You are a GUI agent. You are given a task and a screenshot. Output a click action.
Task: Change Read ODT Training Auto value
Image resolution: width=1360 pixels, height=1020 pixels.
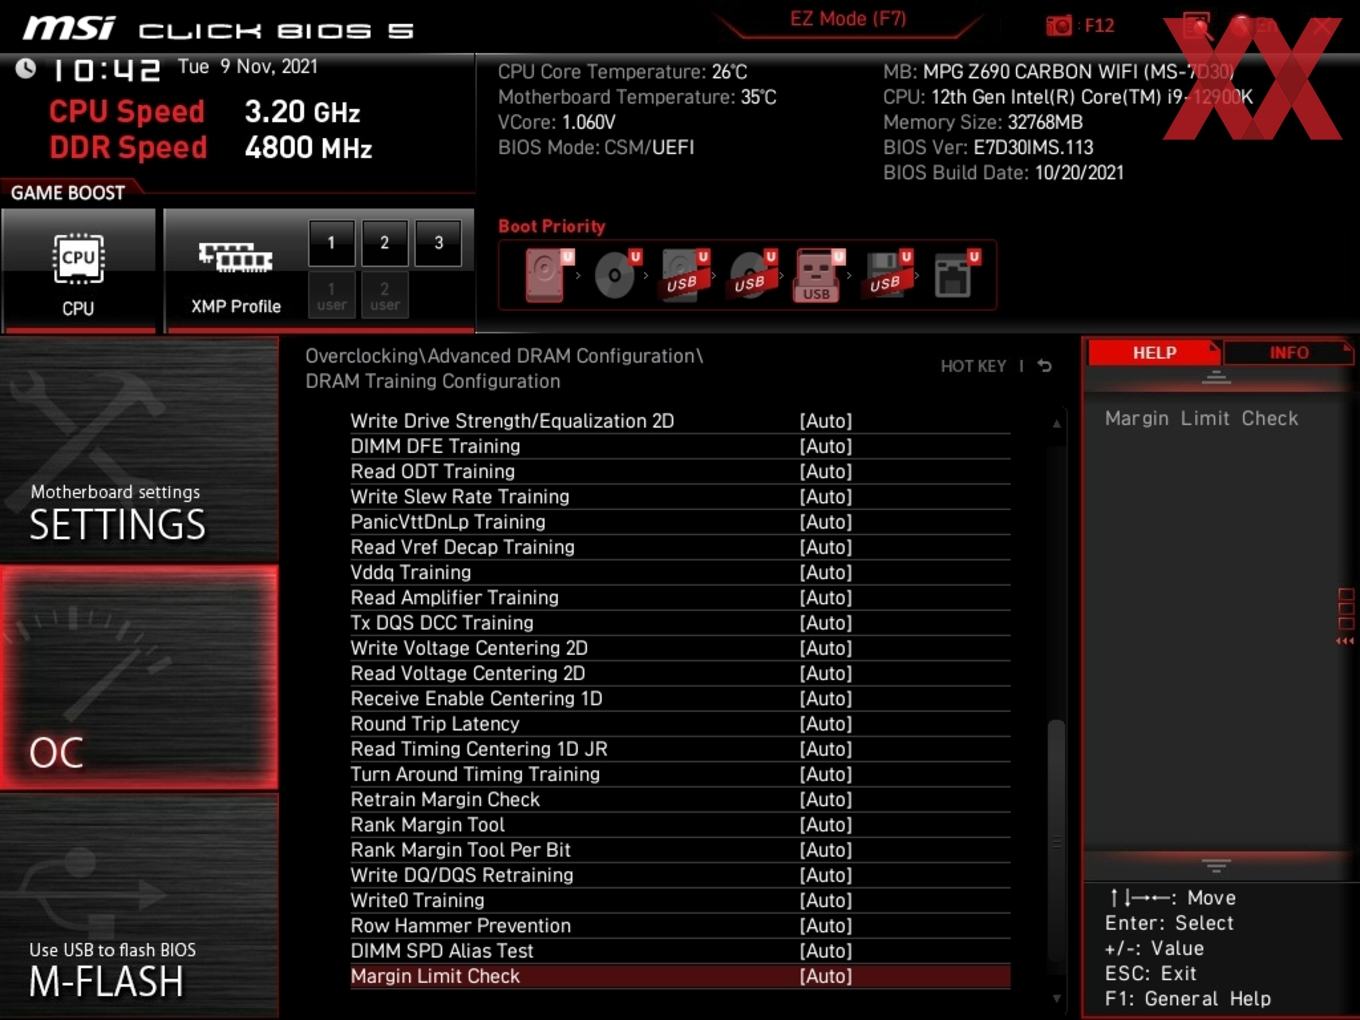[x=826, y=471]
